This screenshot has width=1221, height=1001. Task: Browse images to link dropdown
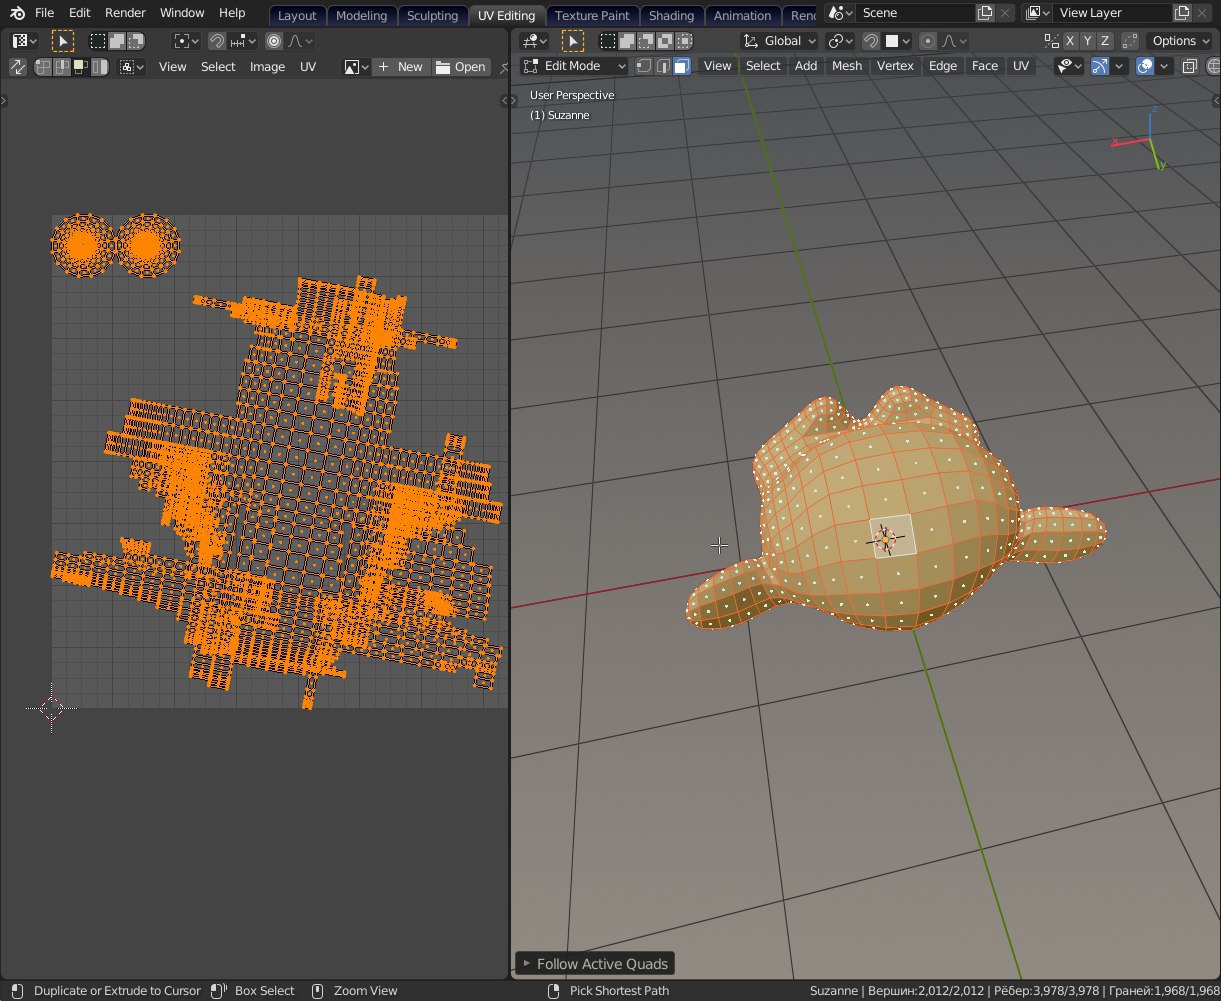356,67
